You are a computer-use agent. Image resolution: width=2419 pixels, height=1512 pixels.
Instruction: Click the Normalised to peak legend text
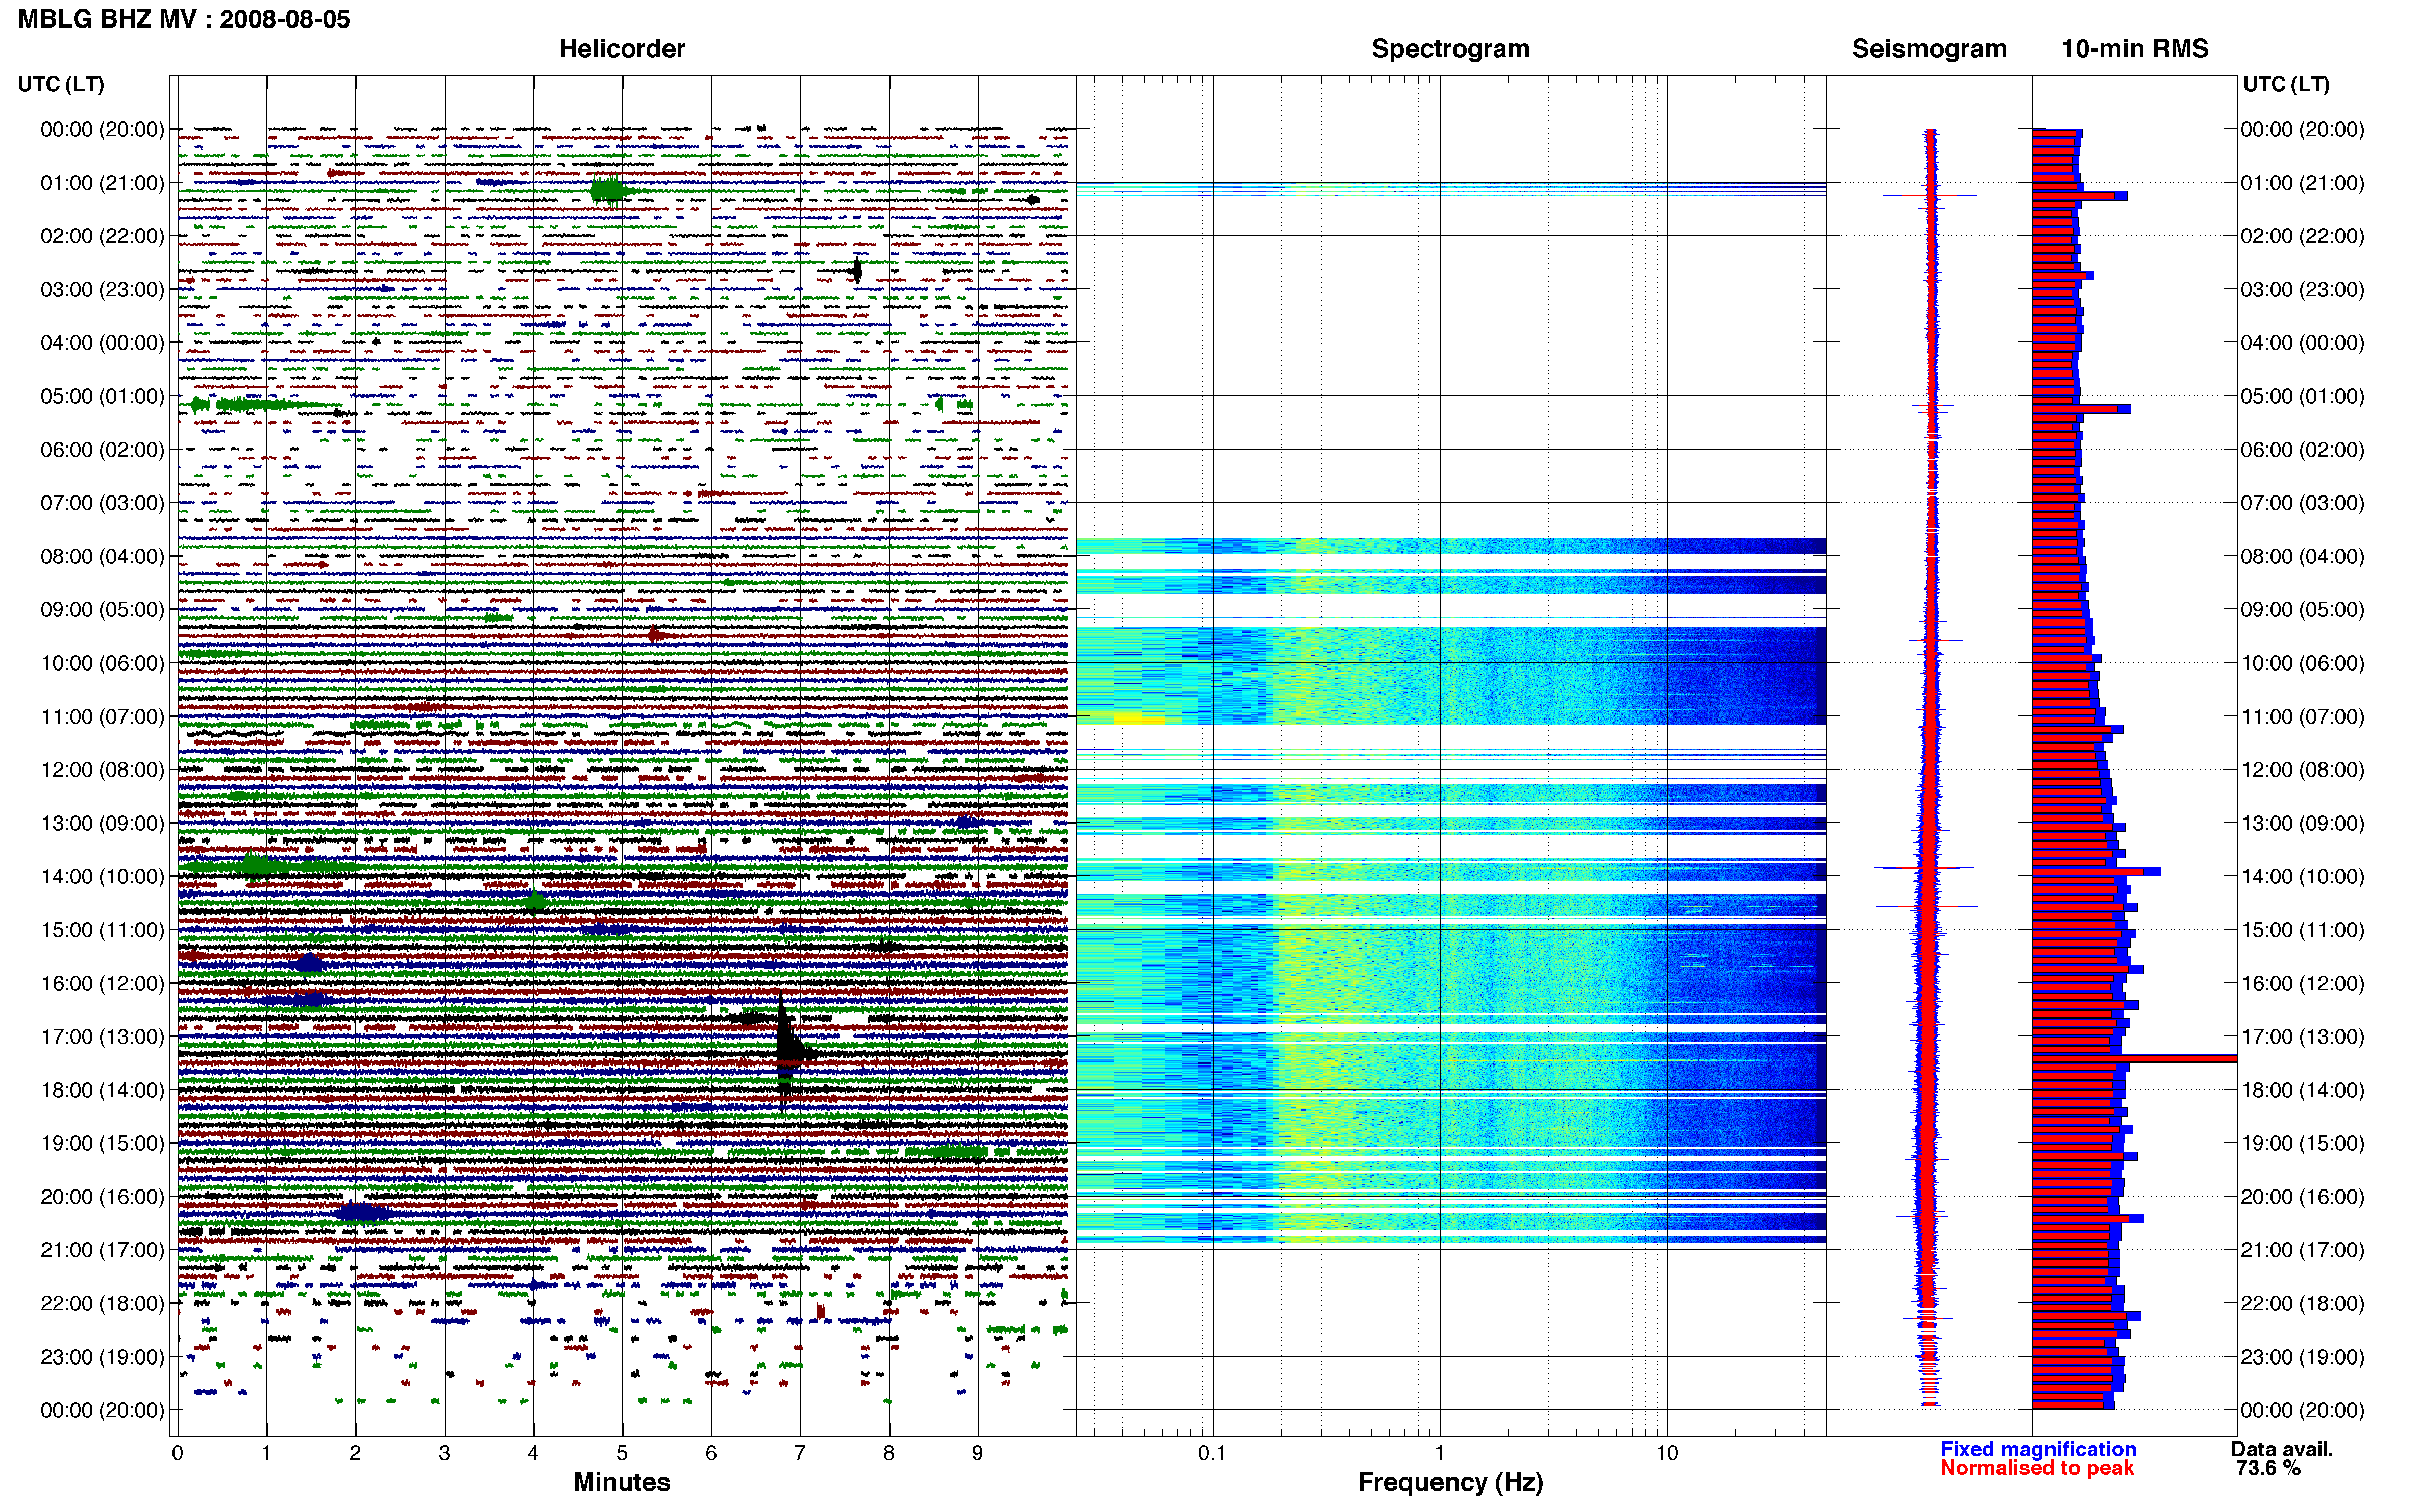2036,1468
